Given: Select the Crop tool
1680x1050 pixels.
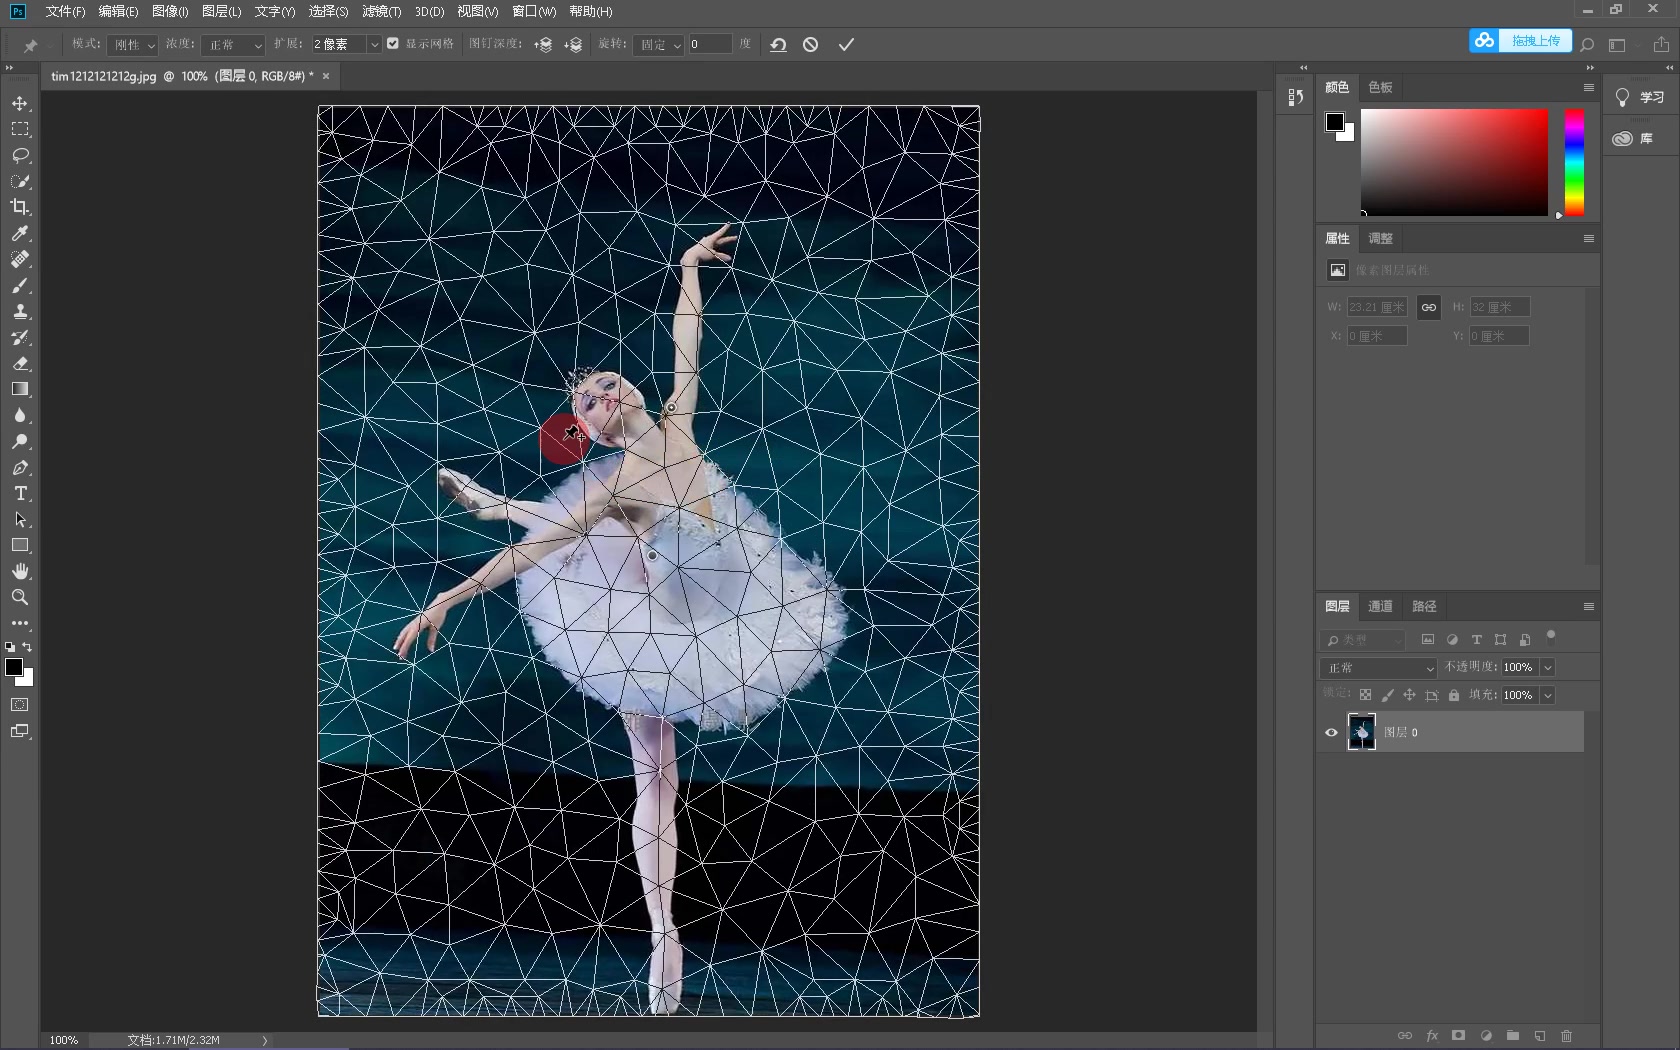Looking at the screenshot, I should 20,208.
